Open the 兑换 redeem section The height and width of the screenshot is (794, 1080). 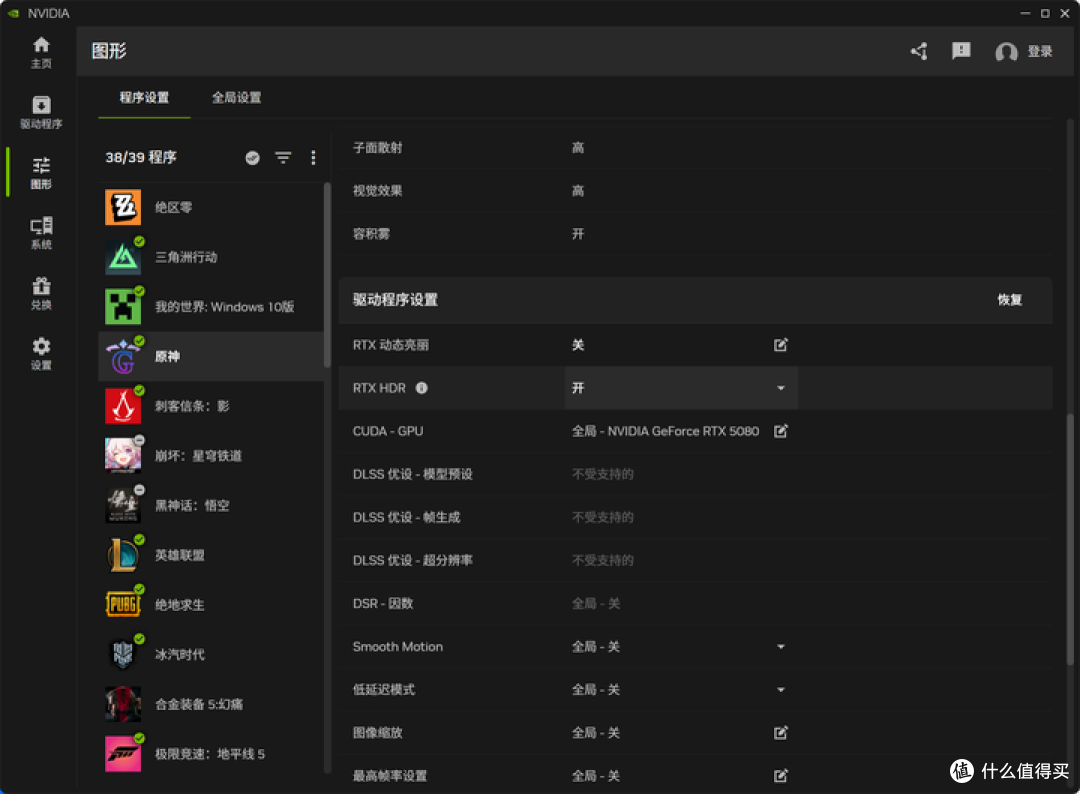(x=41, y=293)
